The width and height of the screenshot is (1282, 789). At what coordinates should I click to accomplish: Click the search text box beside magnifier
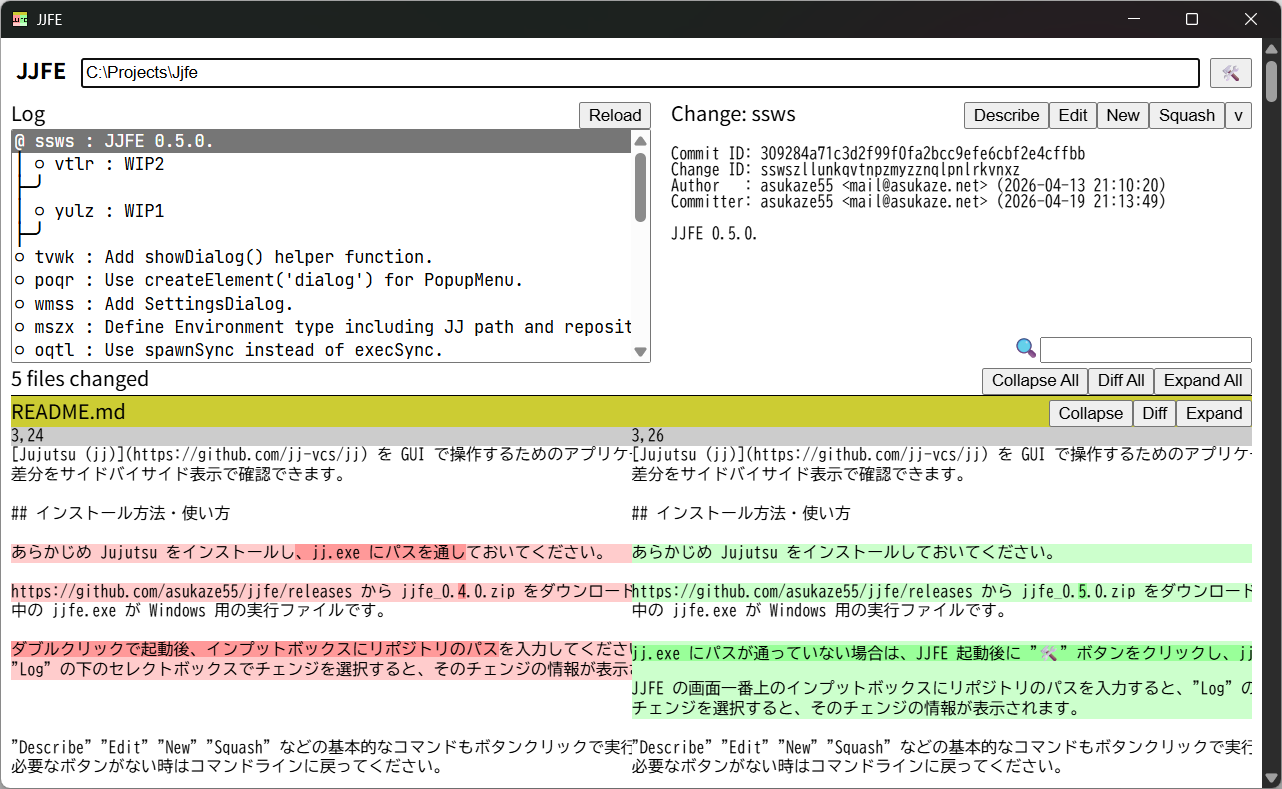(1146, 350)
